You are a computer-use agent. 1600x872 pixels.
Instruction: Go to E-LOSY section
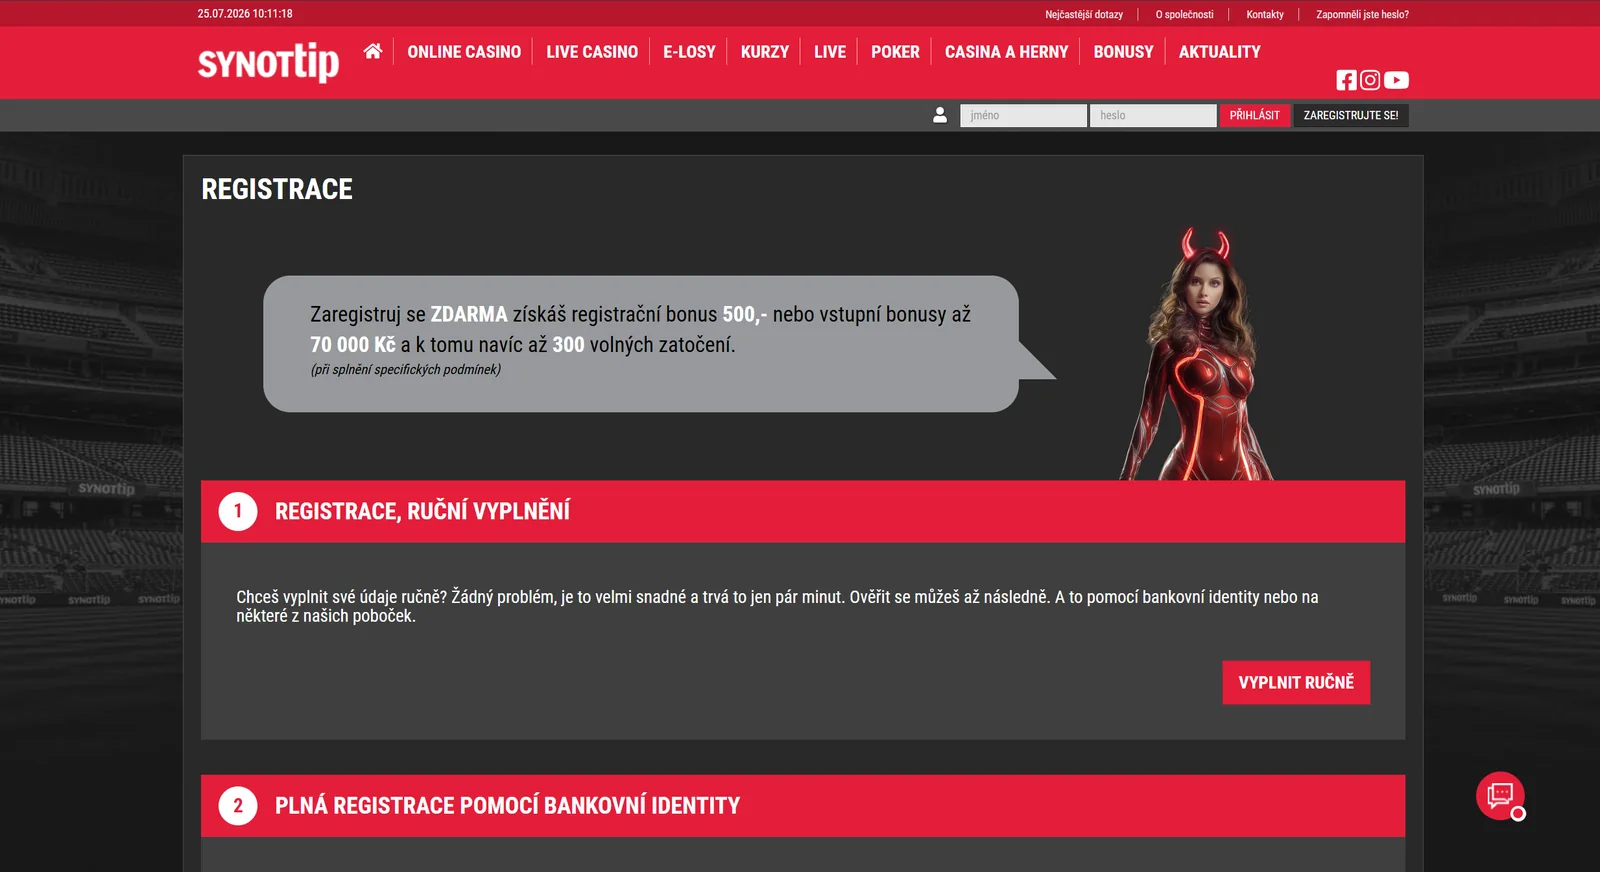pyautogui.click(x=689, y=52)
